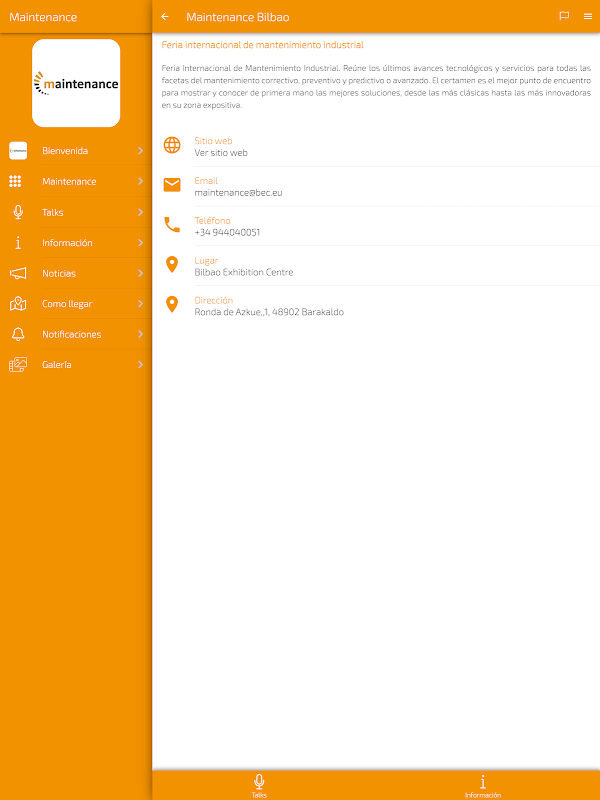Select Notificaciones menu label

click(71, 335)
